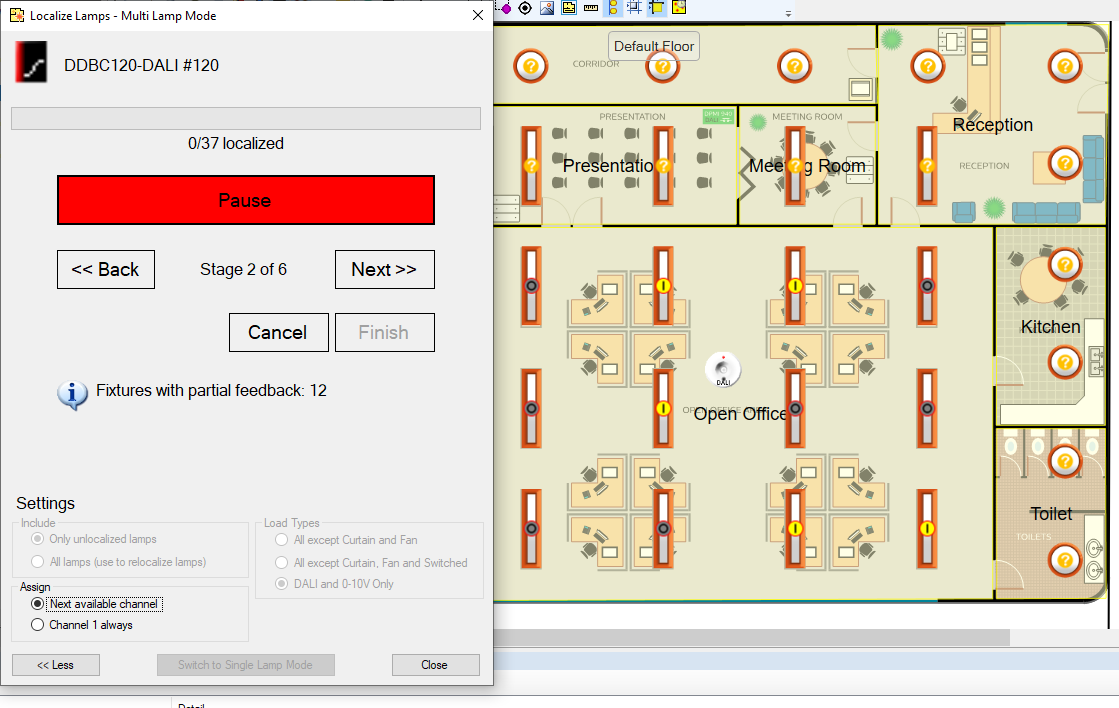
Task: Click the yellow zone tool icon in the toolbar
Action: [655, 8]
